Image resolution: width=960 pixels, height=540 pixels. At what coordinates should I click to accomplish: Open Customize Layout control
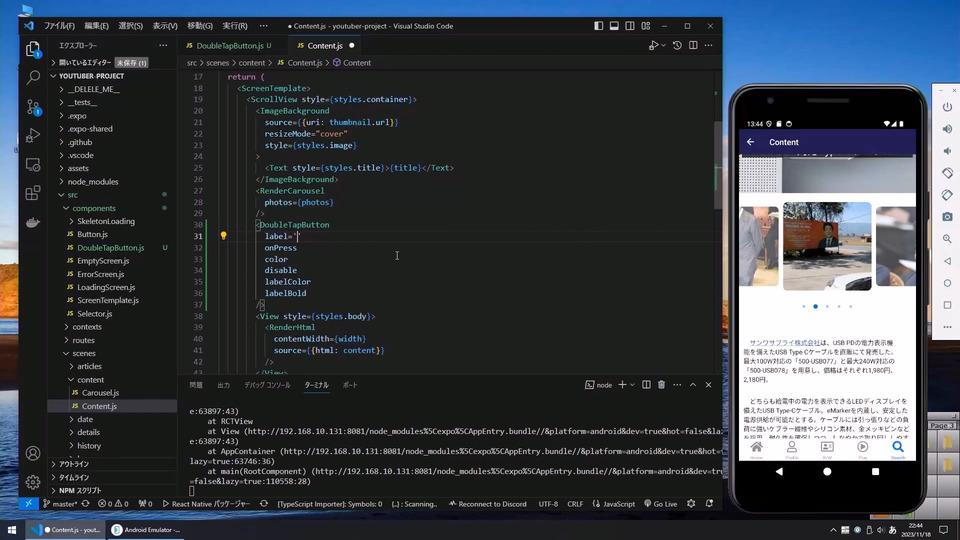tap(646, 26)
